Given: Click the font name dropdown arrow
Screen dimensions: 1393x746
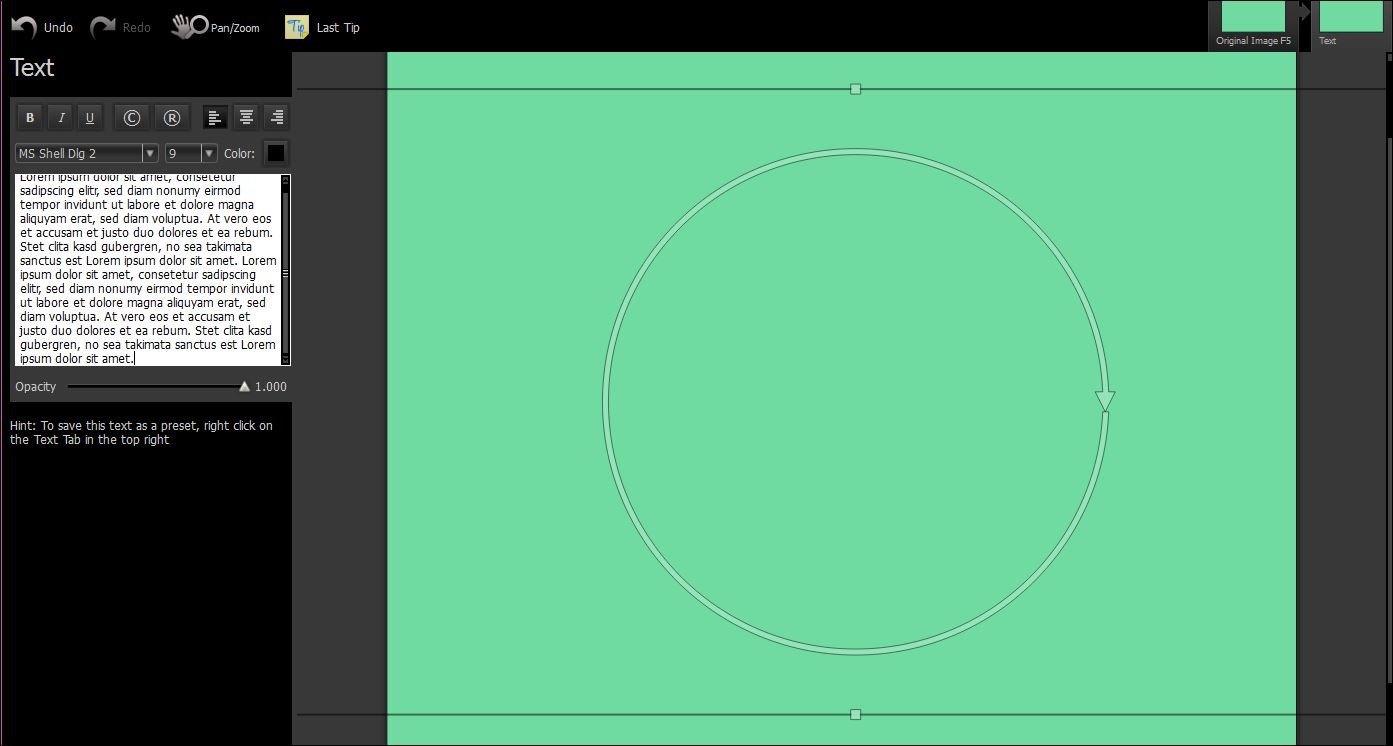Looking at the screenshot, I should point(151,153).
